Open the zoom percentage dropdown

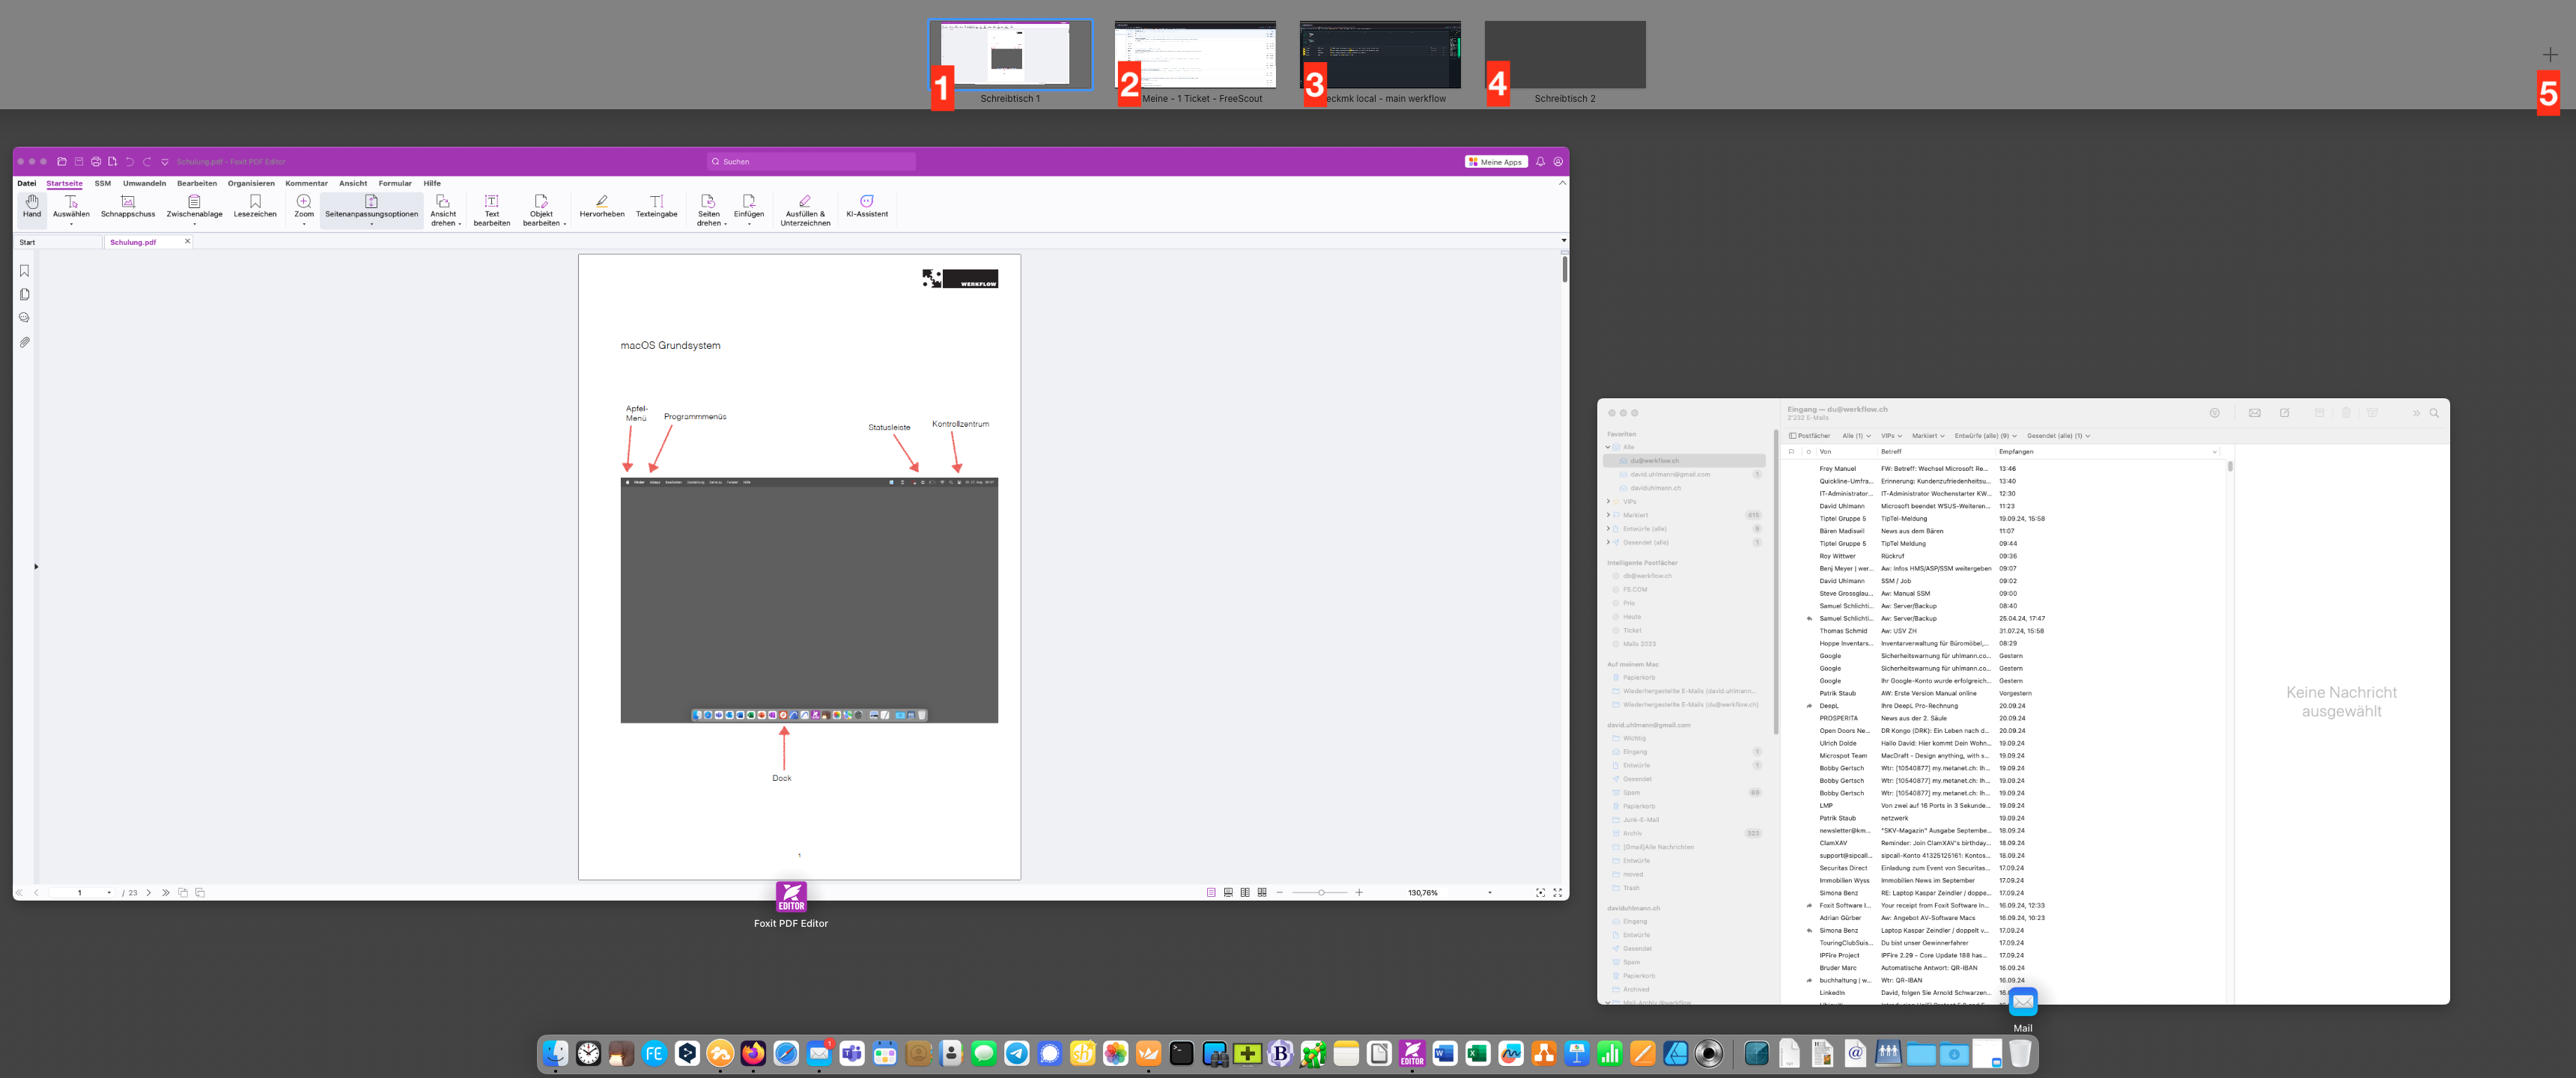tap(1490, 893)
